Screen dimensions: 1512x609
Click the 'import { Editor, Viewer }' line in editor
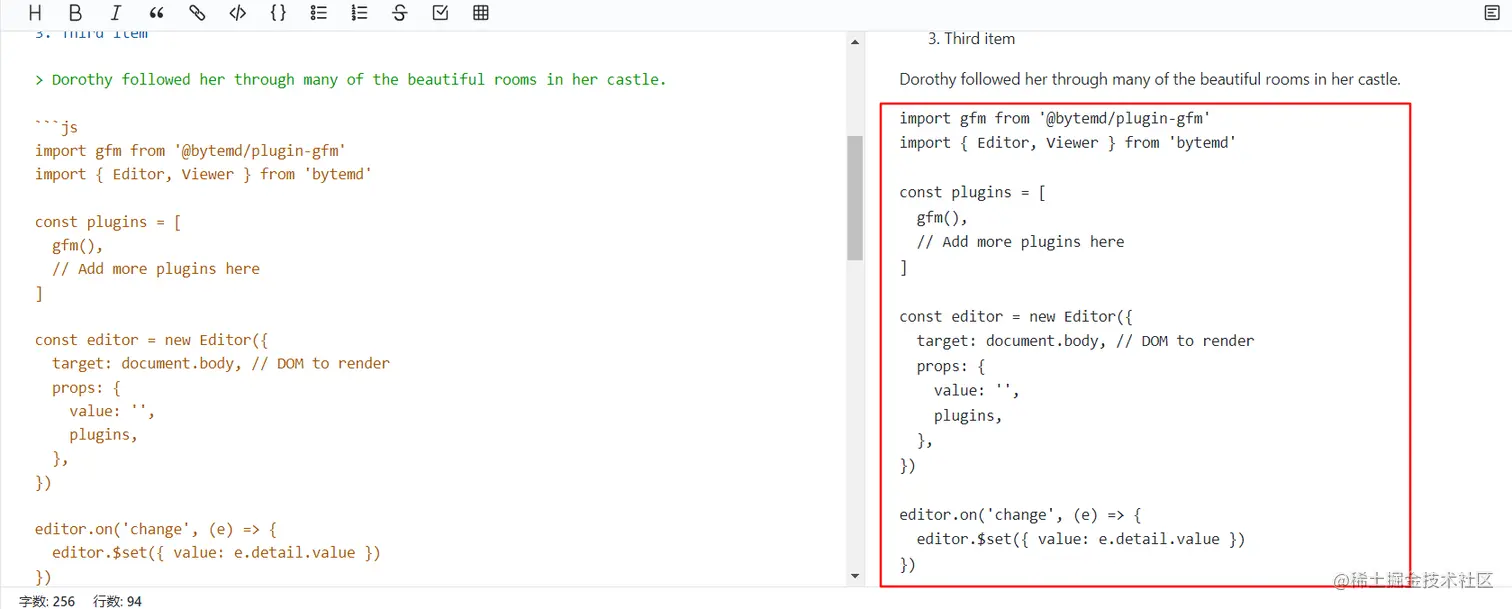coord(203,174)
